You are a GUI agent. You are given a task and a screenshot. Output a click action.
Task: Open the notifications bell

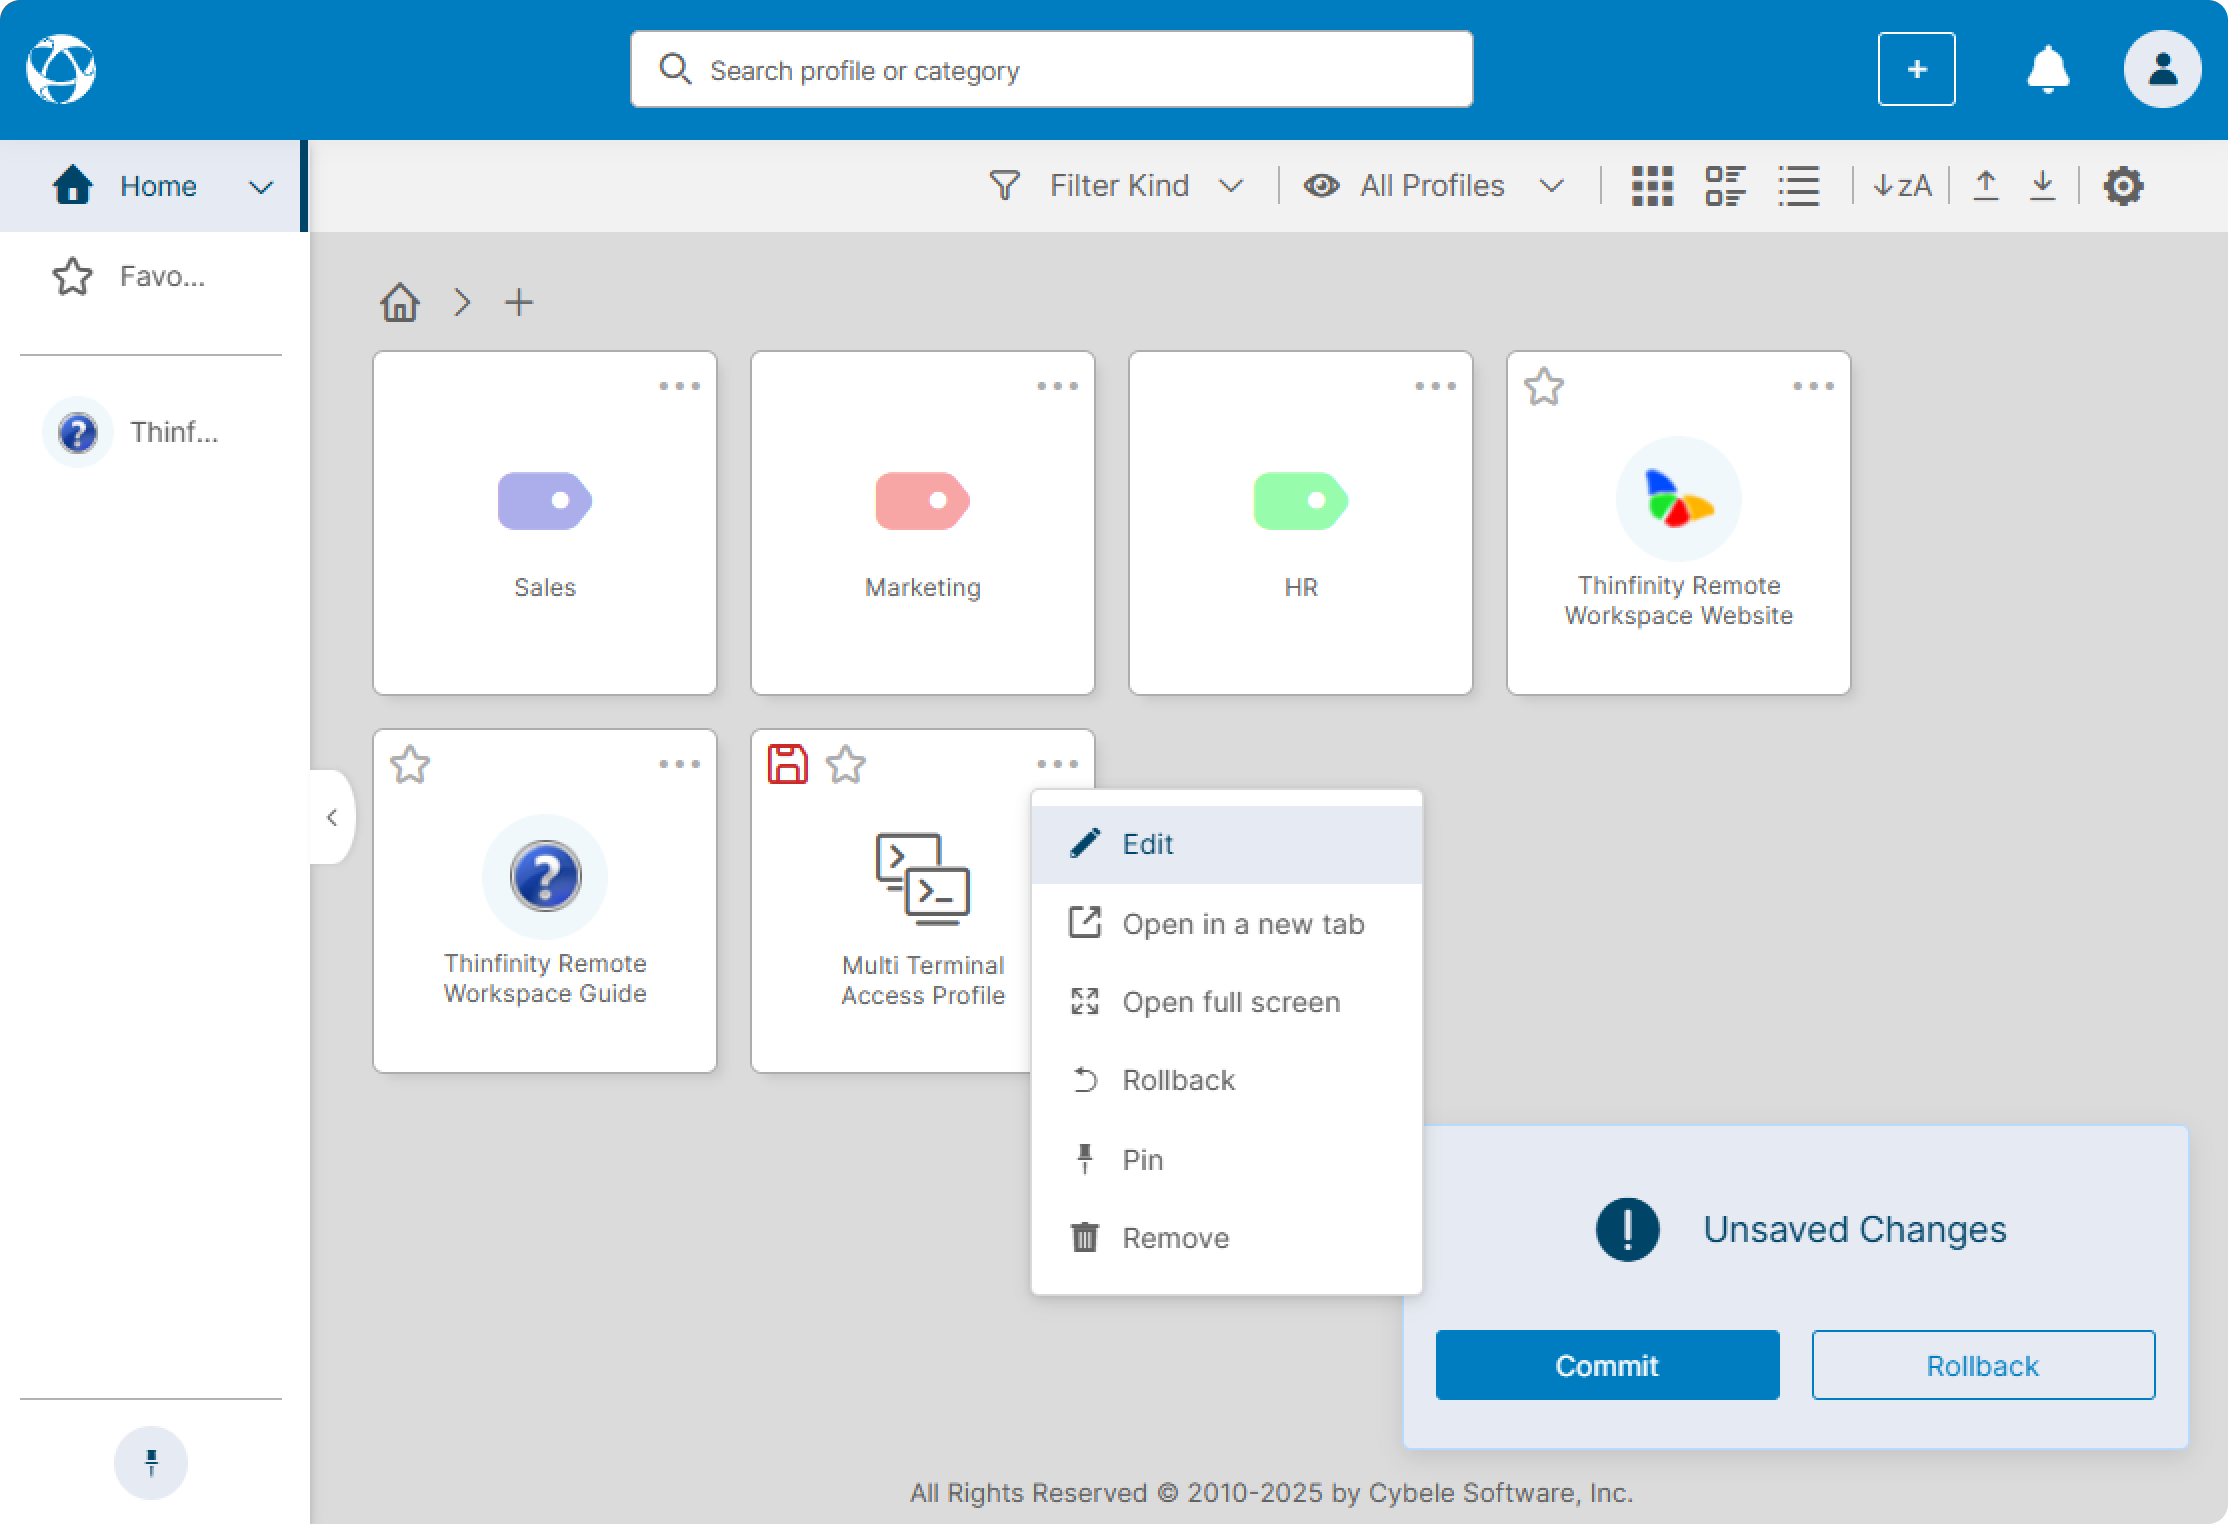(x=2047, y=69)
